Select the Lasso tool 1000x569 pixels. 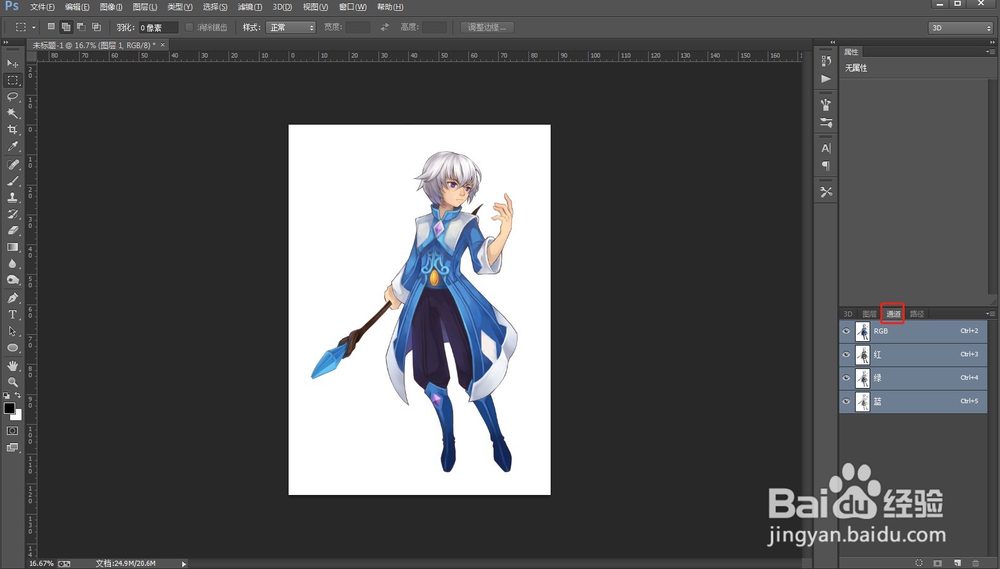12,97
